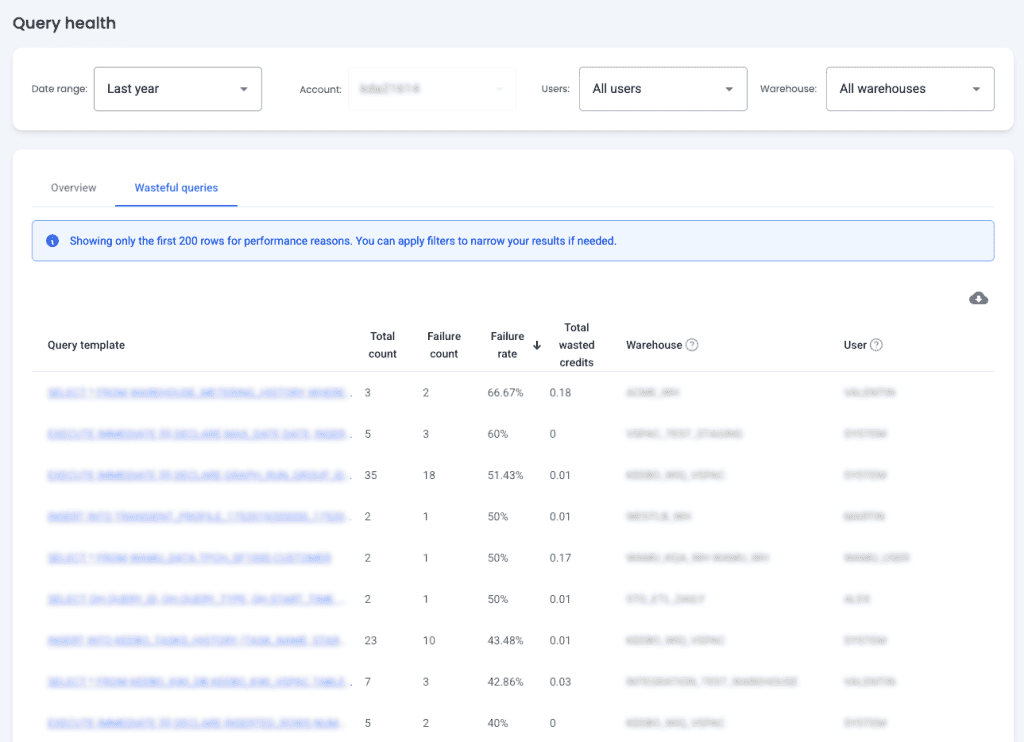Sort by the Failure count column header
1024x742 pixels.
tap(443, 345)
